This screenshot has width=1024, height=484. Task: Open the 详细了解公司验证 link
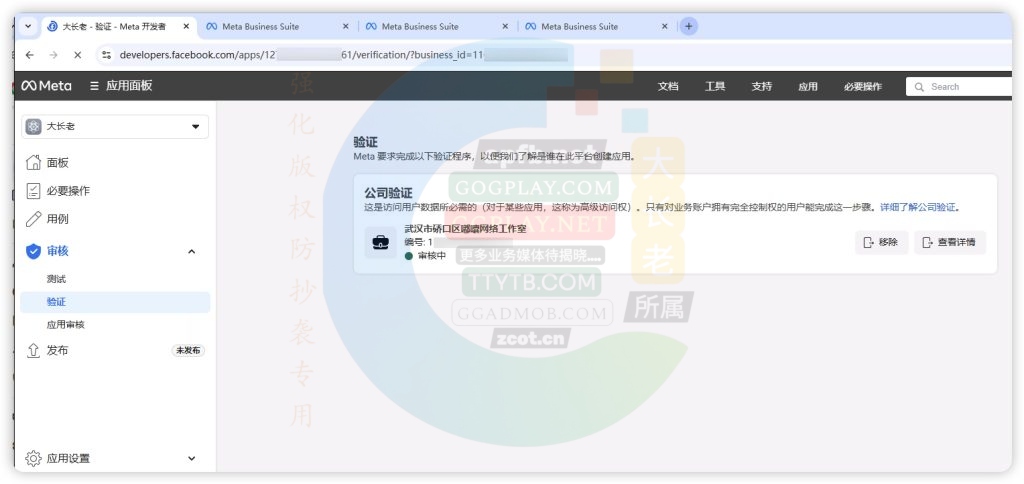(x=919, y=207)
